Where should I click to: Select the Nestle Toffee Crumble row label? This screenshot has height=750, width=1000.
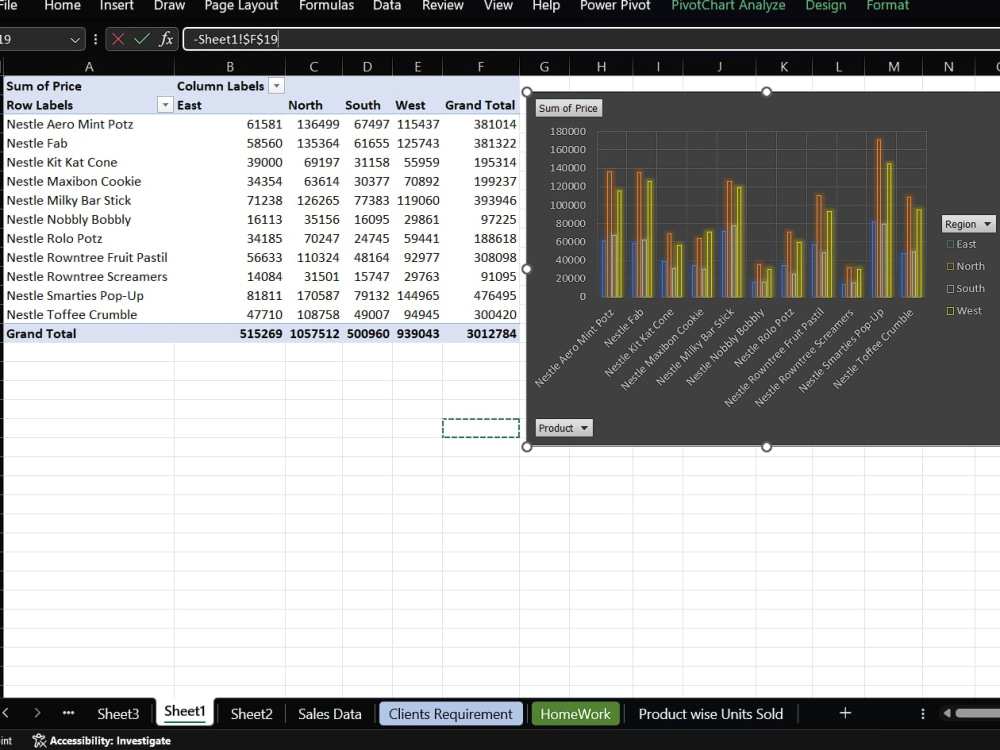(x=89, y=314)
